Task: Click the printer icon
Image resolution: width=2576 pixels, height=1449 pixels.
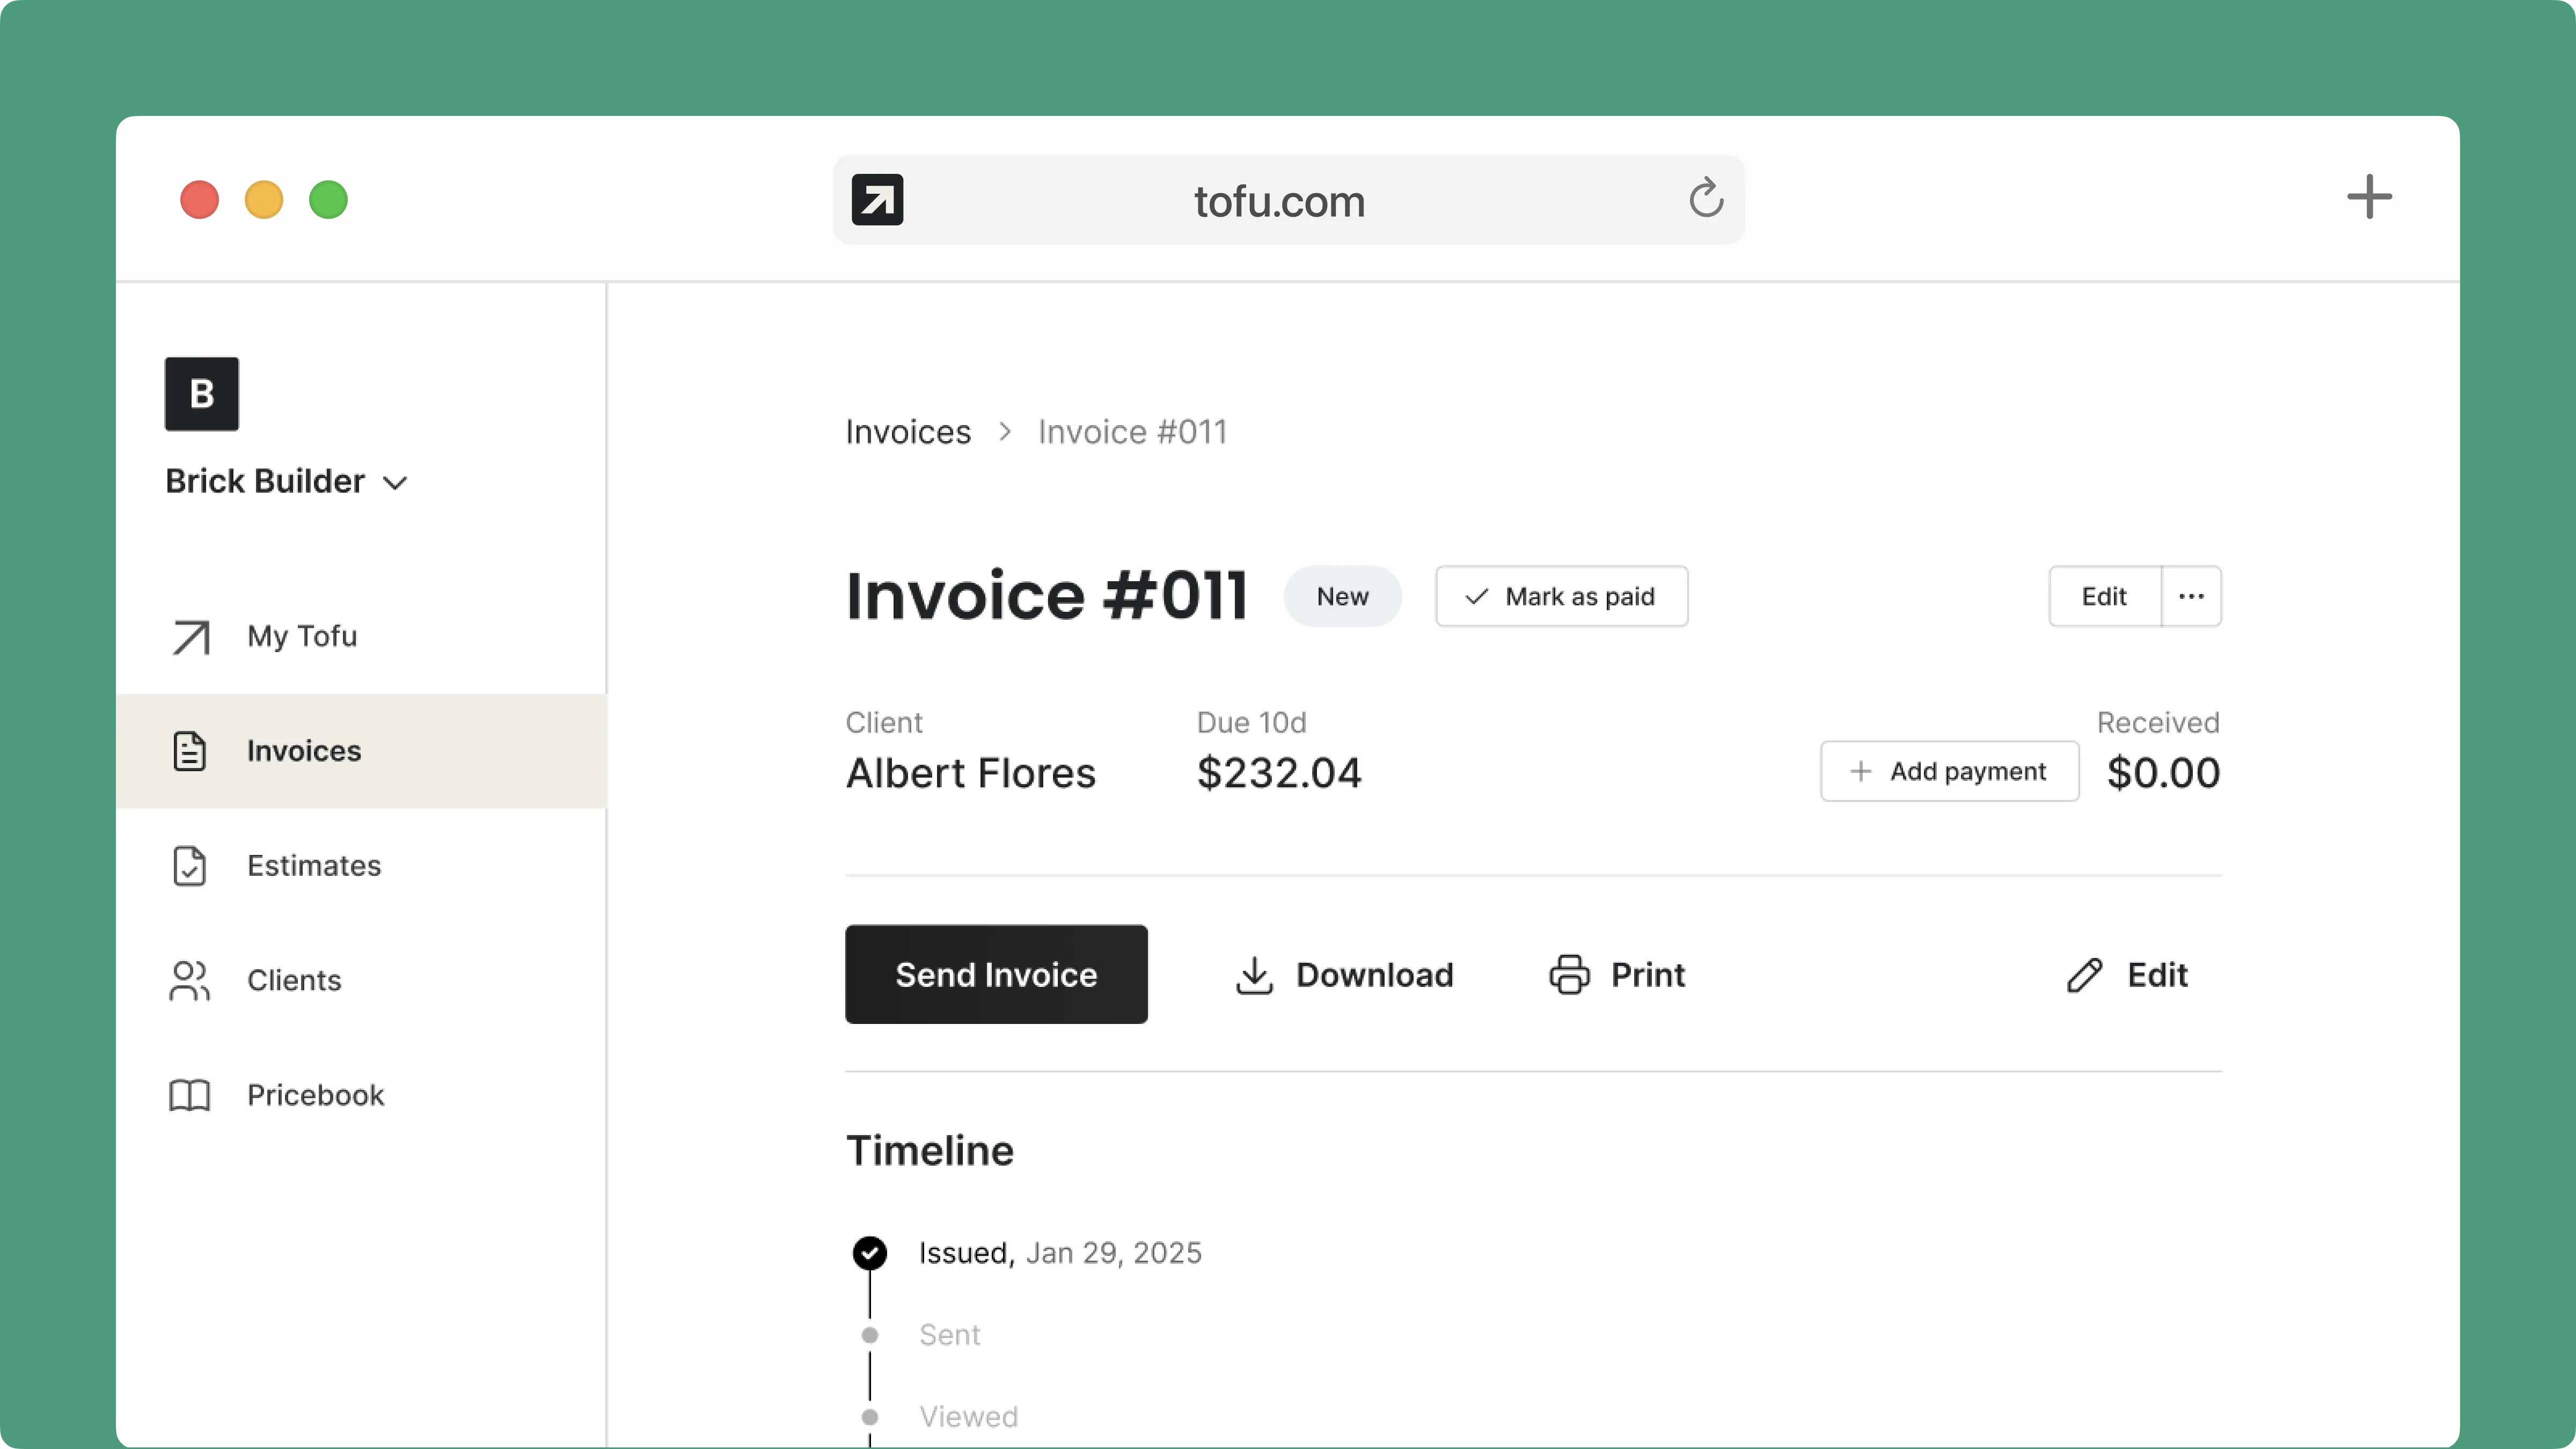Action: (1569, 975)
